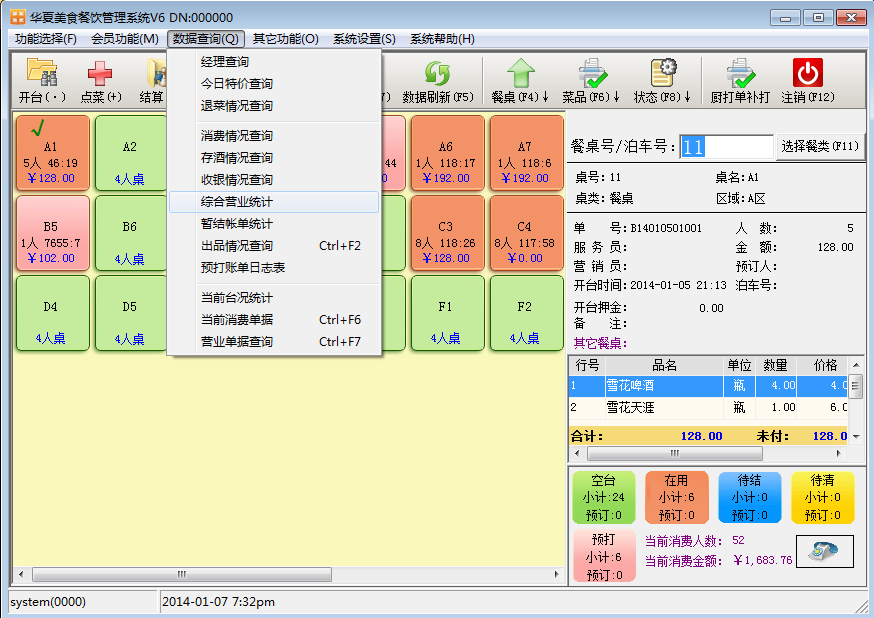The width and height of the screenshot is (874, 618).
Task: Click the 点菜 red plus icon
Action: [x=100, y=73]
